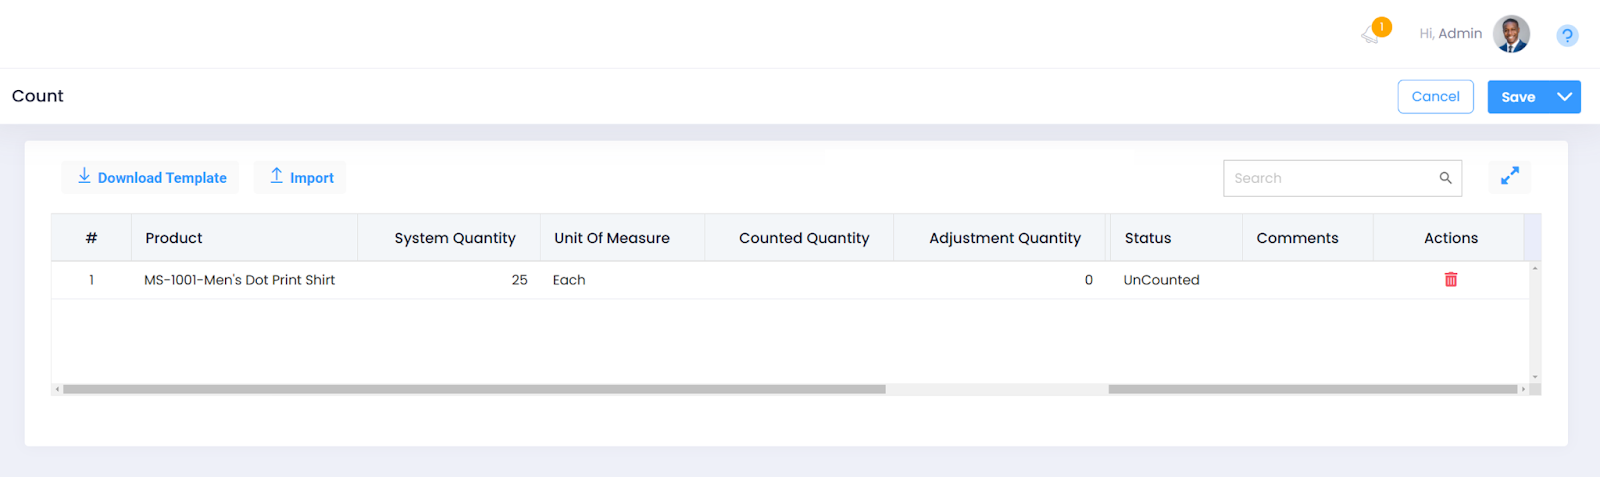Open the notifications bell icon
1600x477 pixels.
point(1372,34)
